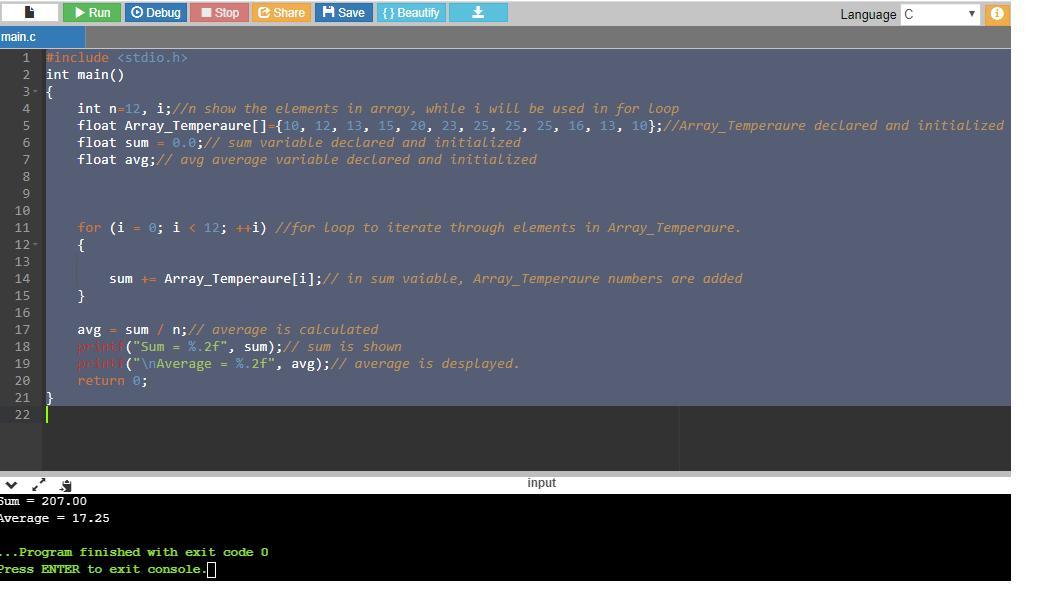Fold the for loop block at line 12
The image size is (1044, 604).
tap(37, 245)
